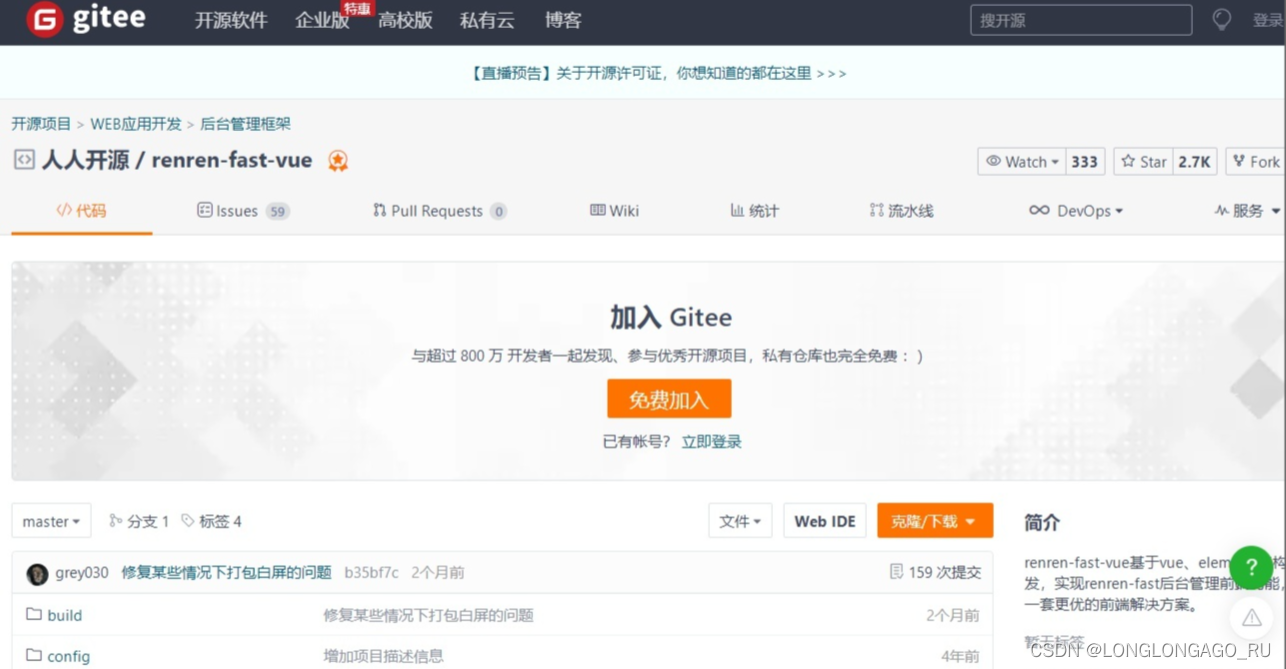Image resolution: width=1286 pixels, height=669 pixels.
Task: Click the branch icon next to 分支 1
Action: click(x=115, y=521)
